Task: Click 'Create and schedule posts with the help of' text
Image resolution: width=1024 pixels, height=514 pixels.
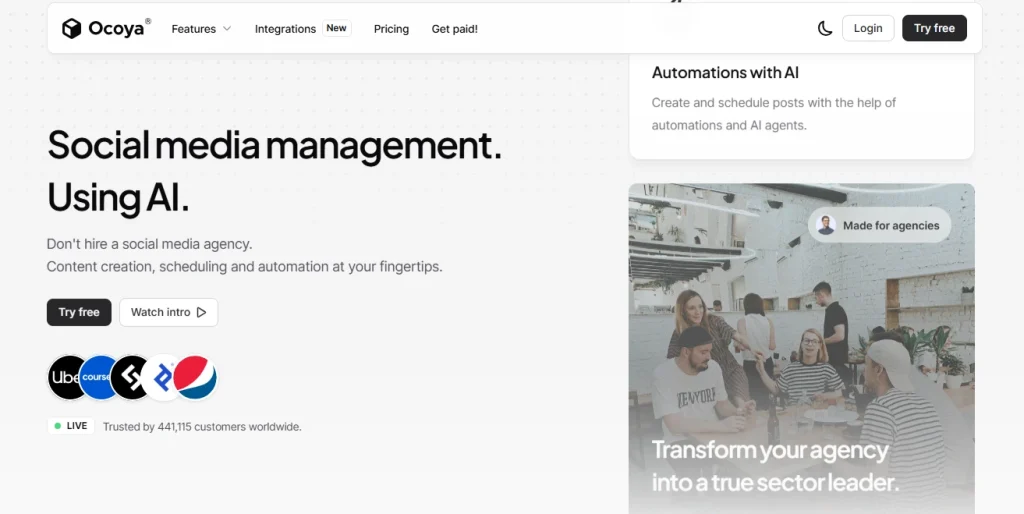Action: (774, 103)
